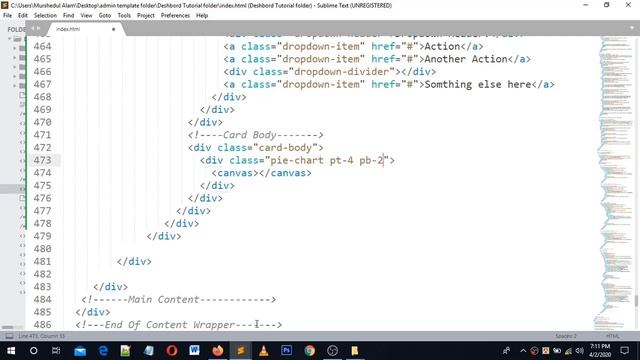Open the Windows Start menu
This screenshot has height=360, width=640.
[11, 351]
